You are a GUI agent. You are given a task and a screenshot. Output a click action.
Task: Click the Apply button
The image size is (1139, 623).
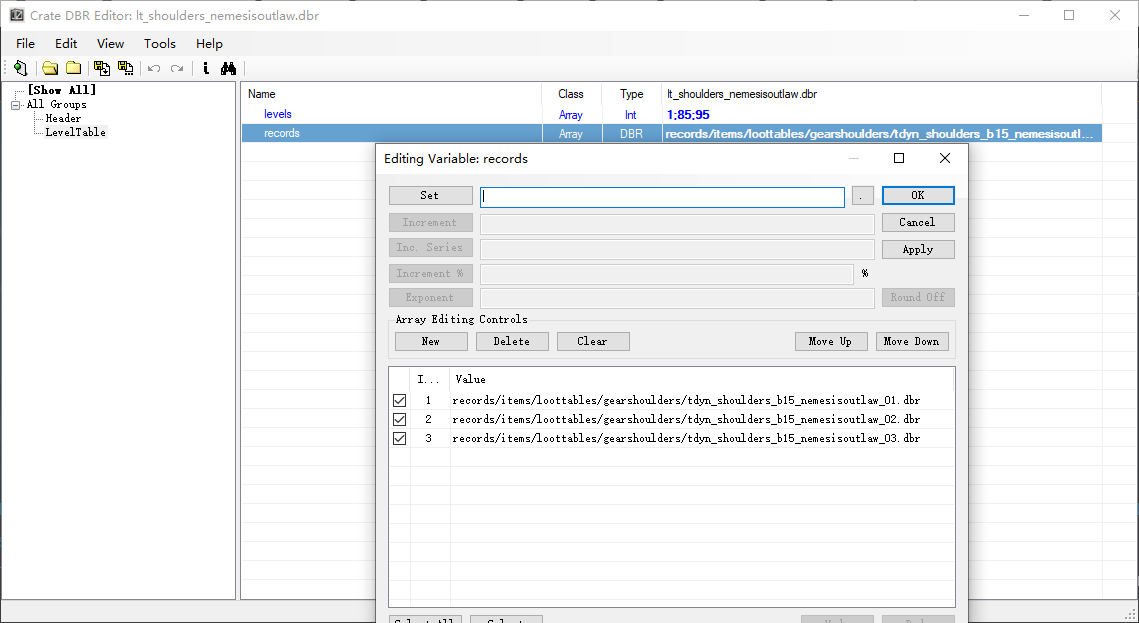tap(918, 249)
